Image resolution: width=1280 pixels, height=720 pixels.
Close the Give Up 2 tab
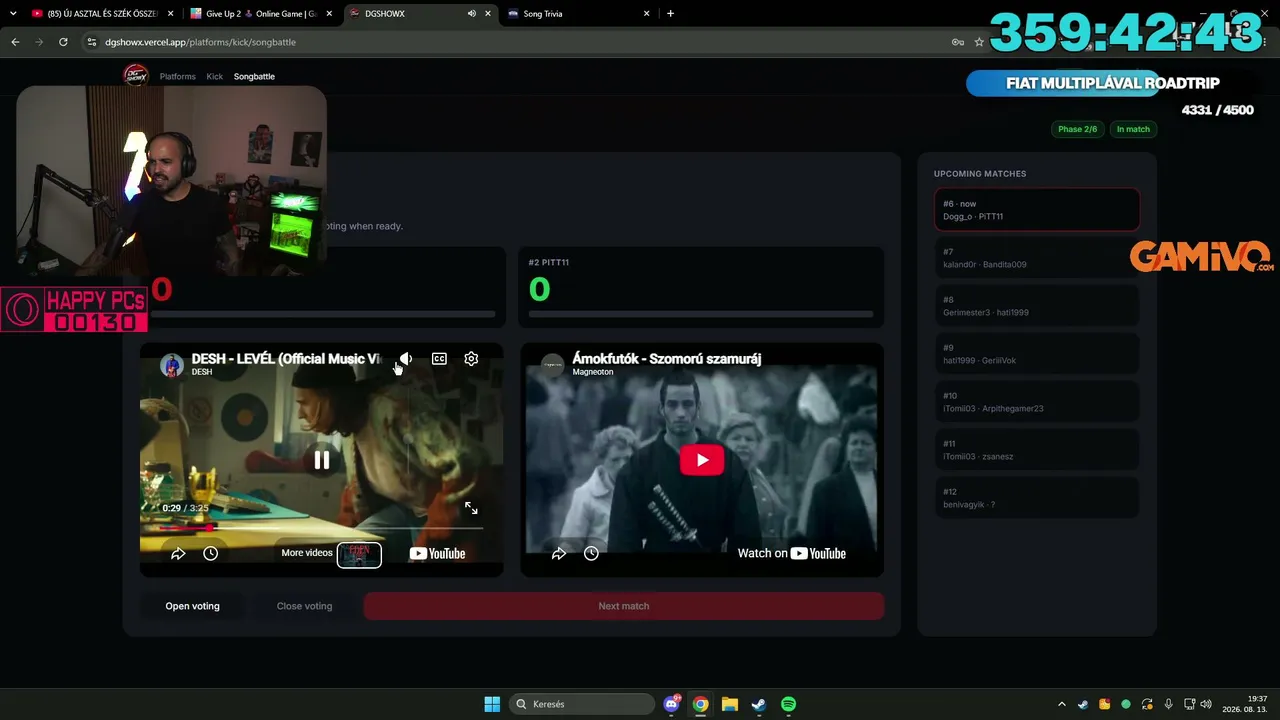(329, 14)
